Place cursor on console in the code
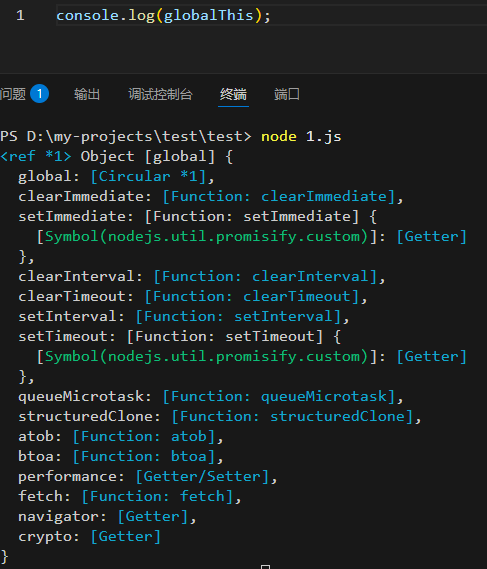487x569 pixels. (x=87, y=15)
